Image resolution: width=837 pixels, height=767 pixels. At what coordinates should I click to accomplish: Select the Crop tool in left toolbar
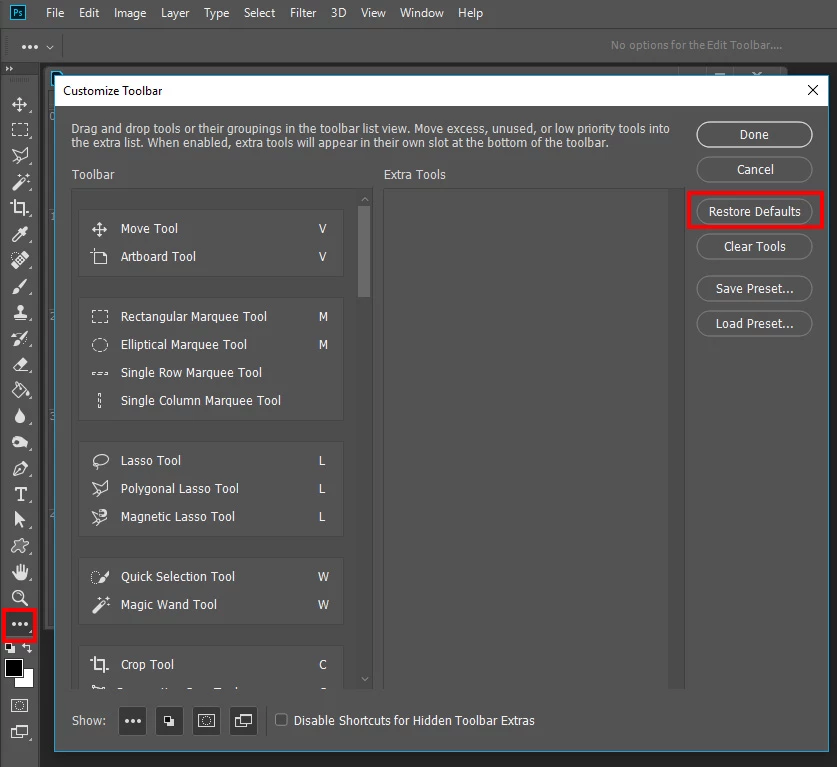(x=20, y=208)
